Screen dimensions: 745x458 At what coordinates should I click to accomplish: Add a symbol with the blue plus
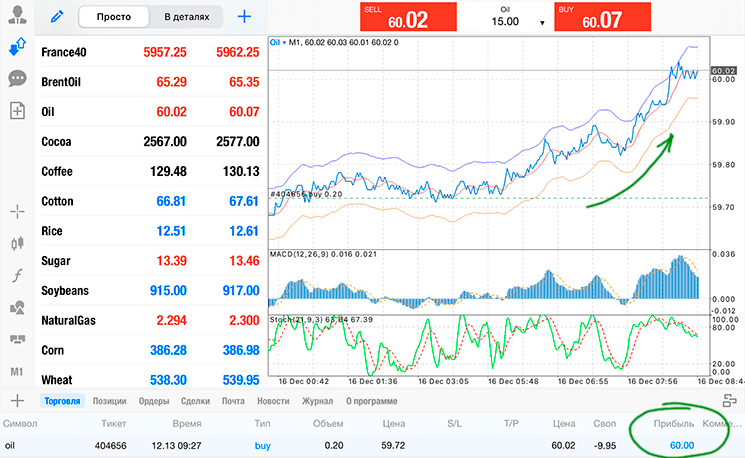[244, 17]
